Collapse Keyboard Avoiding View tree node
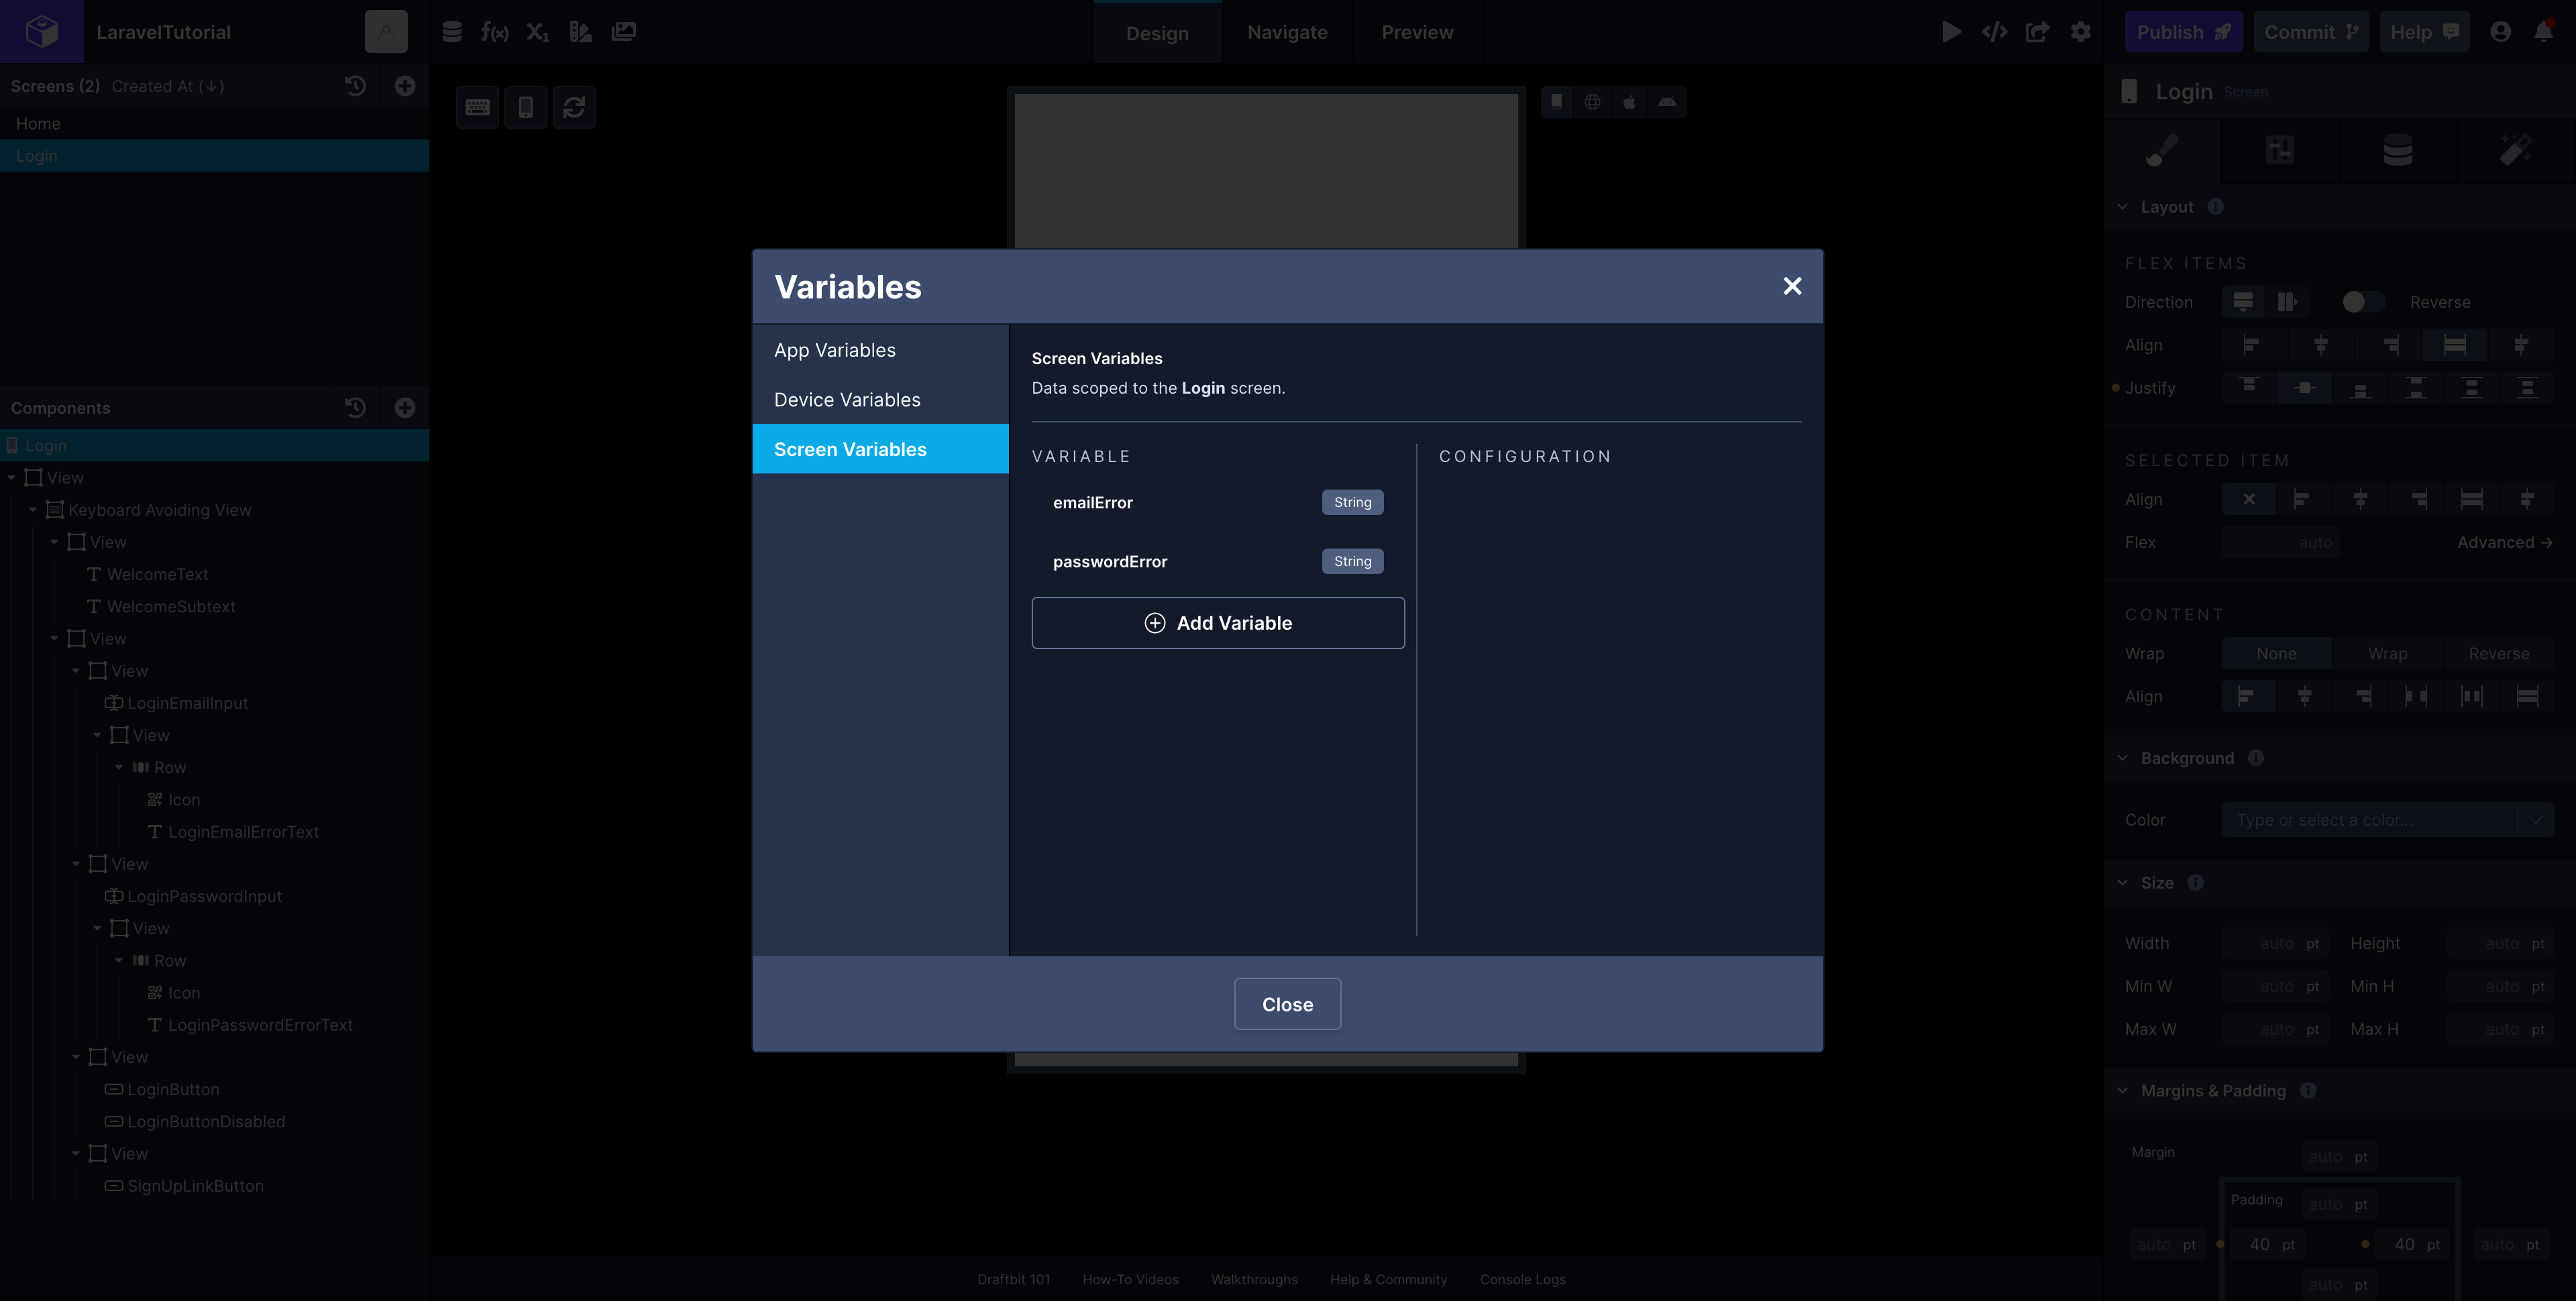Screen dimensions: 2576x1301 pos(33,510)
